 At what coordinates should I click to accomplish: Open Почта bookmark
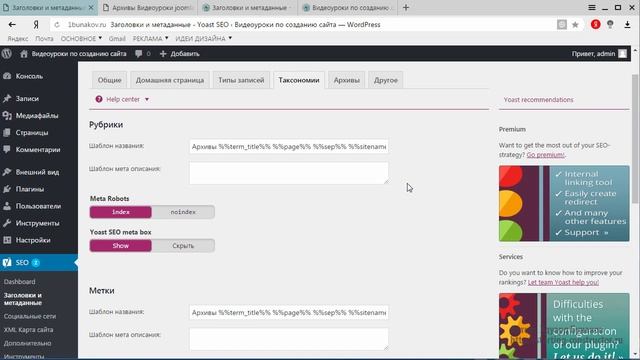tap(44, 38)
